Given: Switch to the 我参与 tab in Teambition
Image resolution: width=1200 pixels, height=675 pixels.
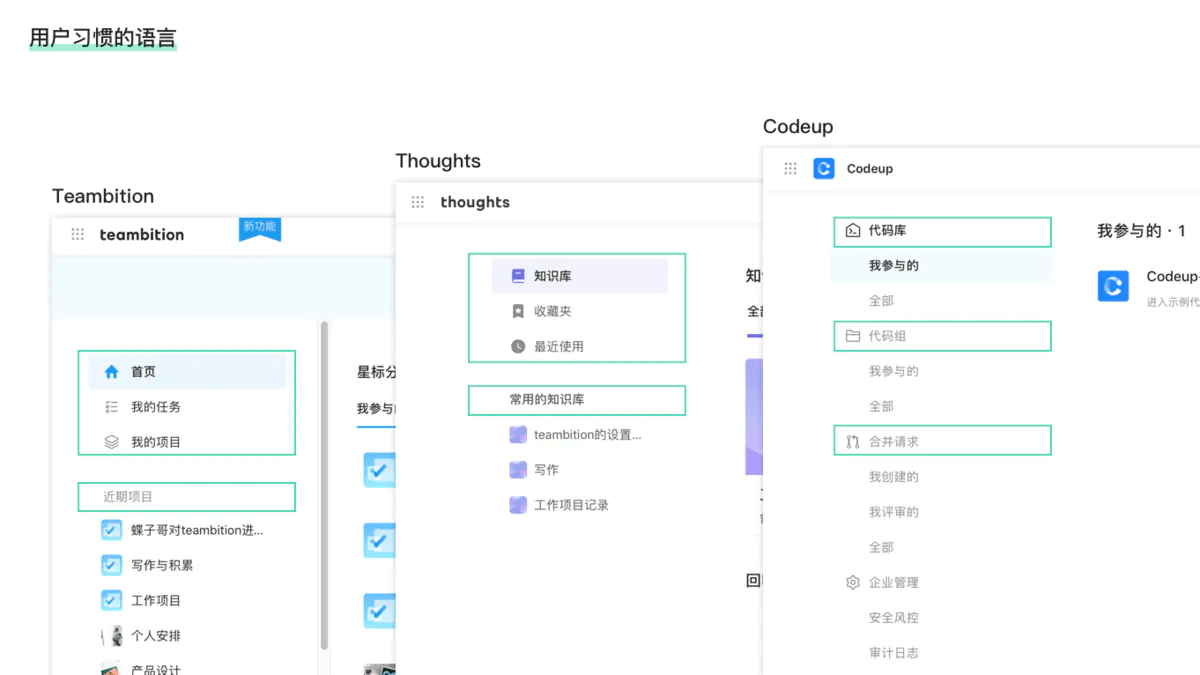Looking at the screenshot, I should coord(377,409).
